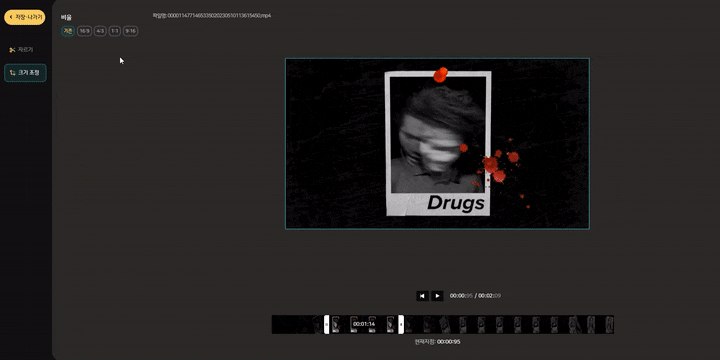Screen dimensions: 720x360
Task: Click the video preview showing Drugs
Action: (x=437, y=143)
